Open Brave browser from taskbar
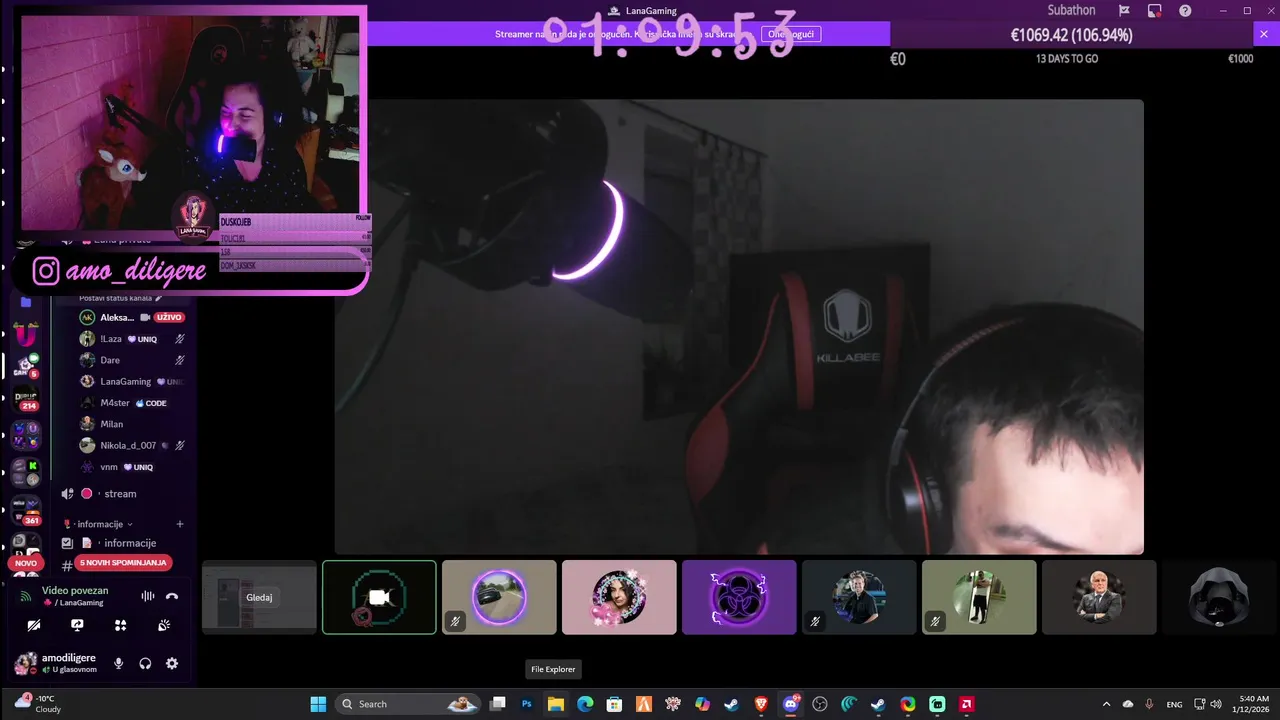This screenshot has width=1280, height=720. click(761, 704)
